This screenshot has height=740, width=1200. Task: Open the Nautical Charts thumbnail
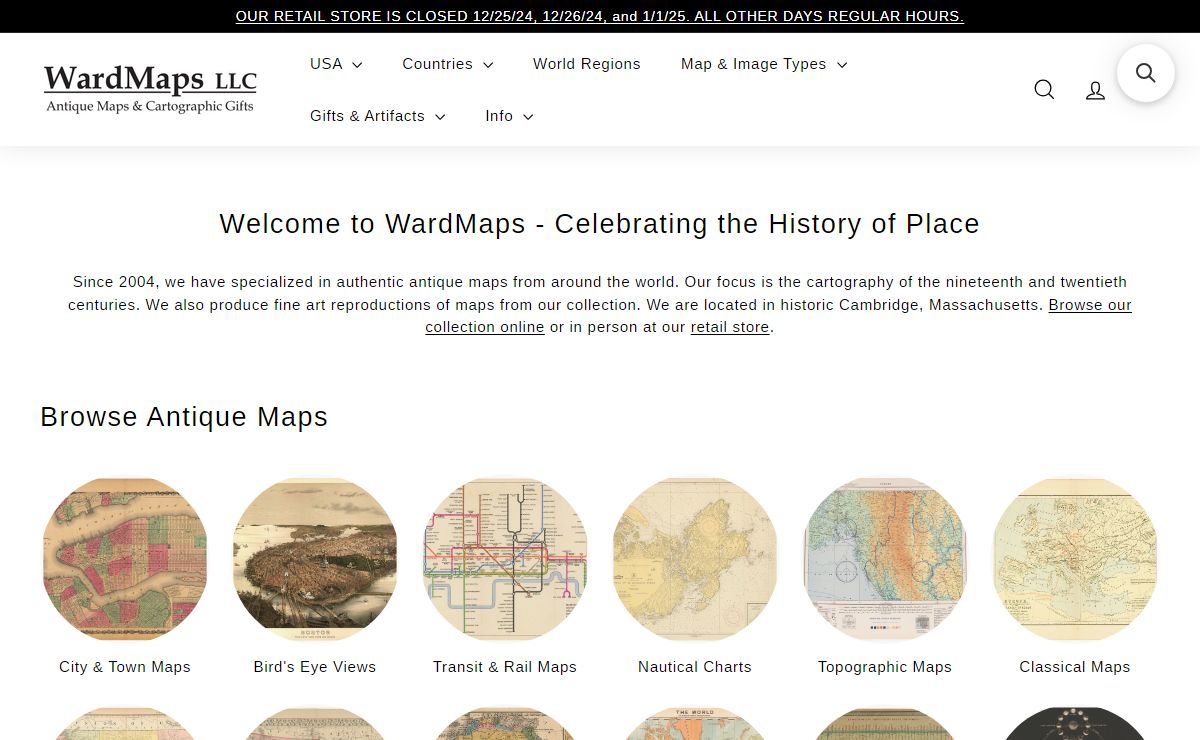pos(695,559)
